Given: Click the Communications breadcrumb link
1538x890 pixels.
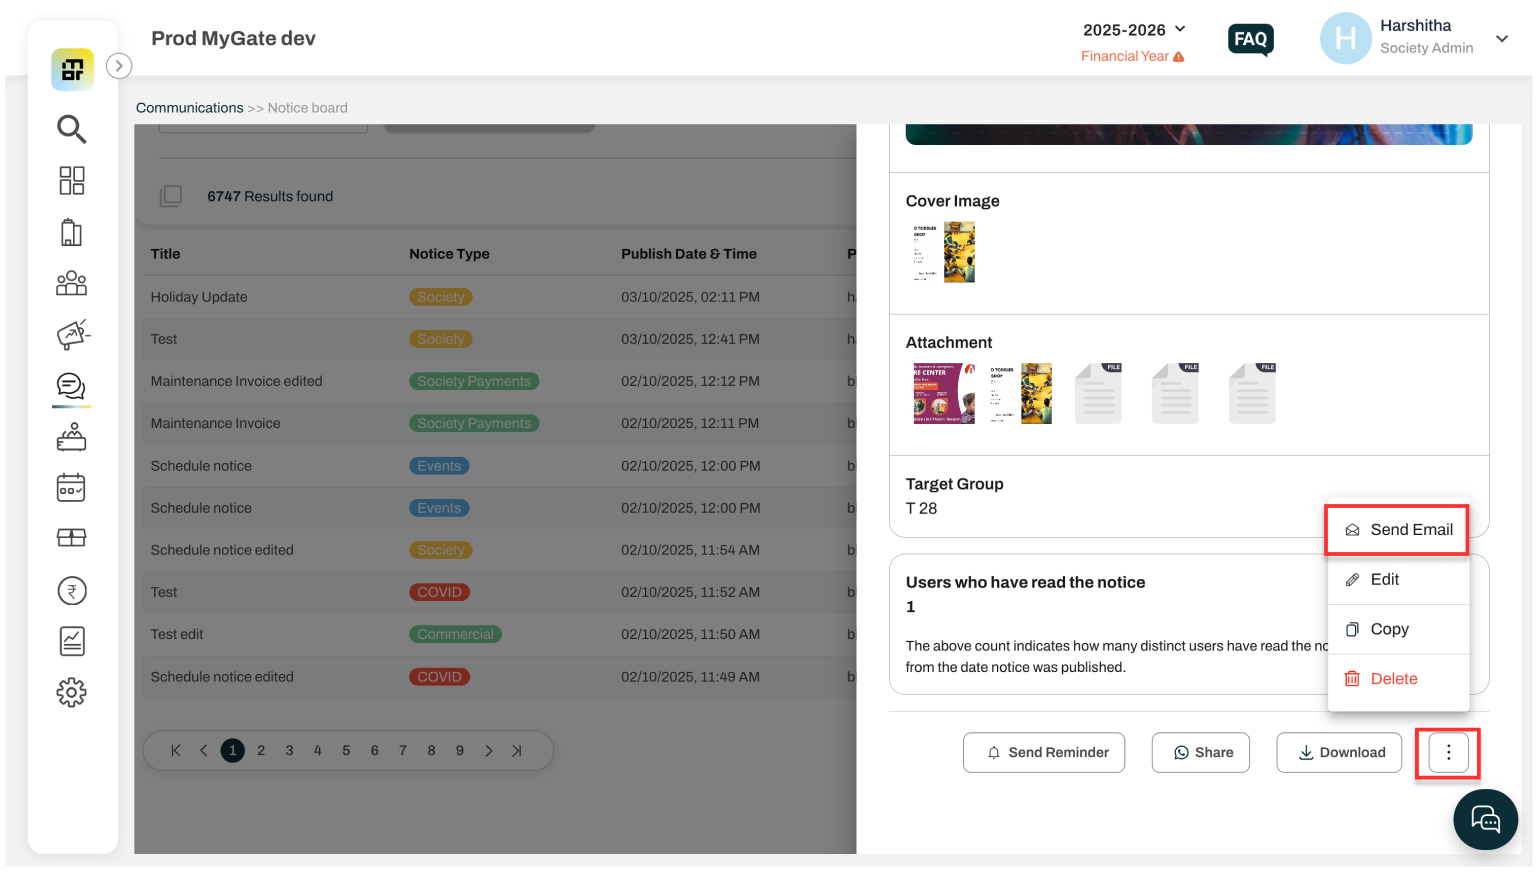Looking at the screenshot, I should click(190, 108).
